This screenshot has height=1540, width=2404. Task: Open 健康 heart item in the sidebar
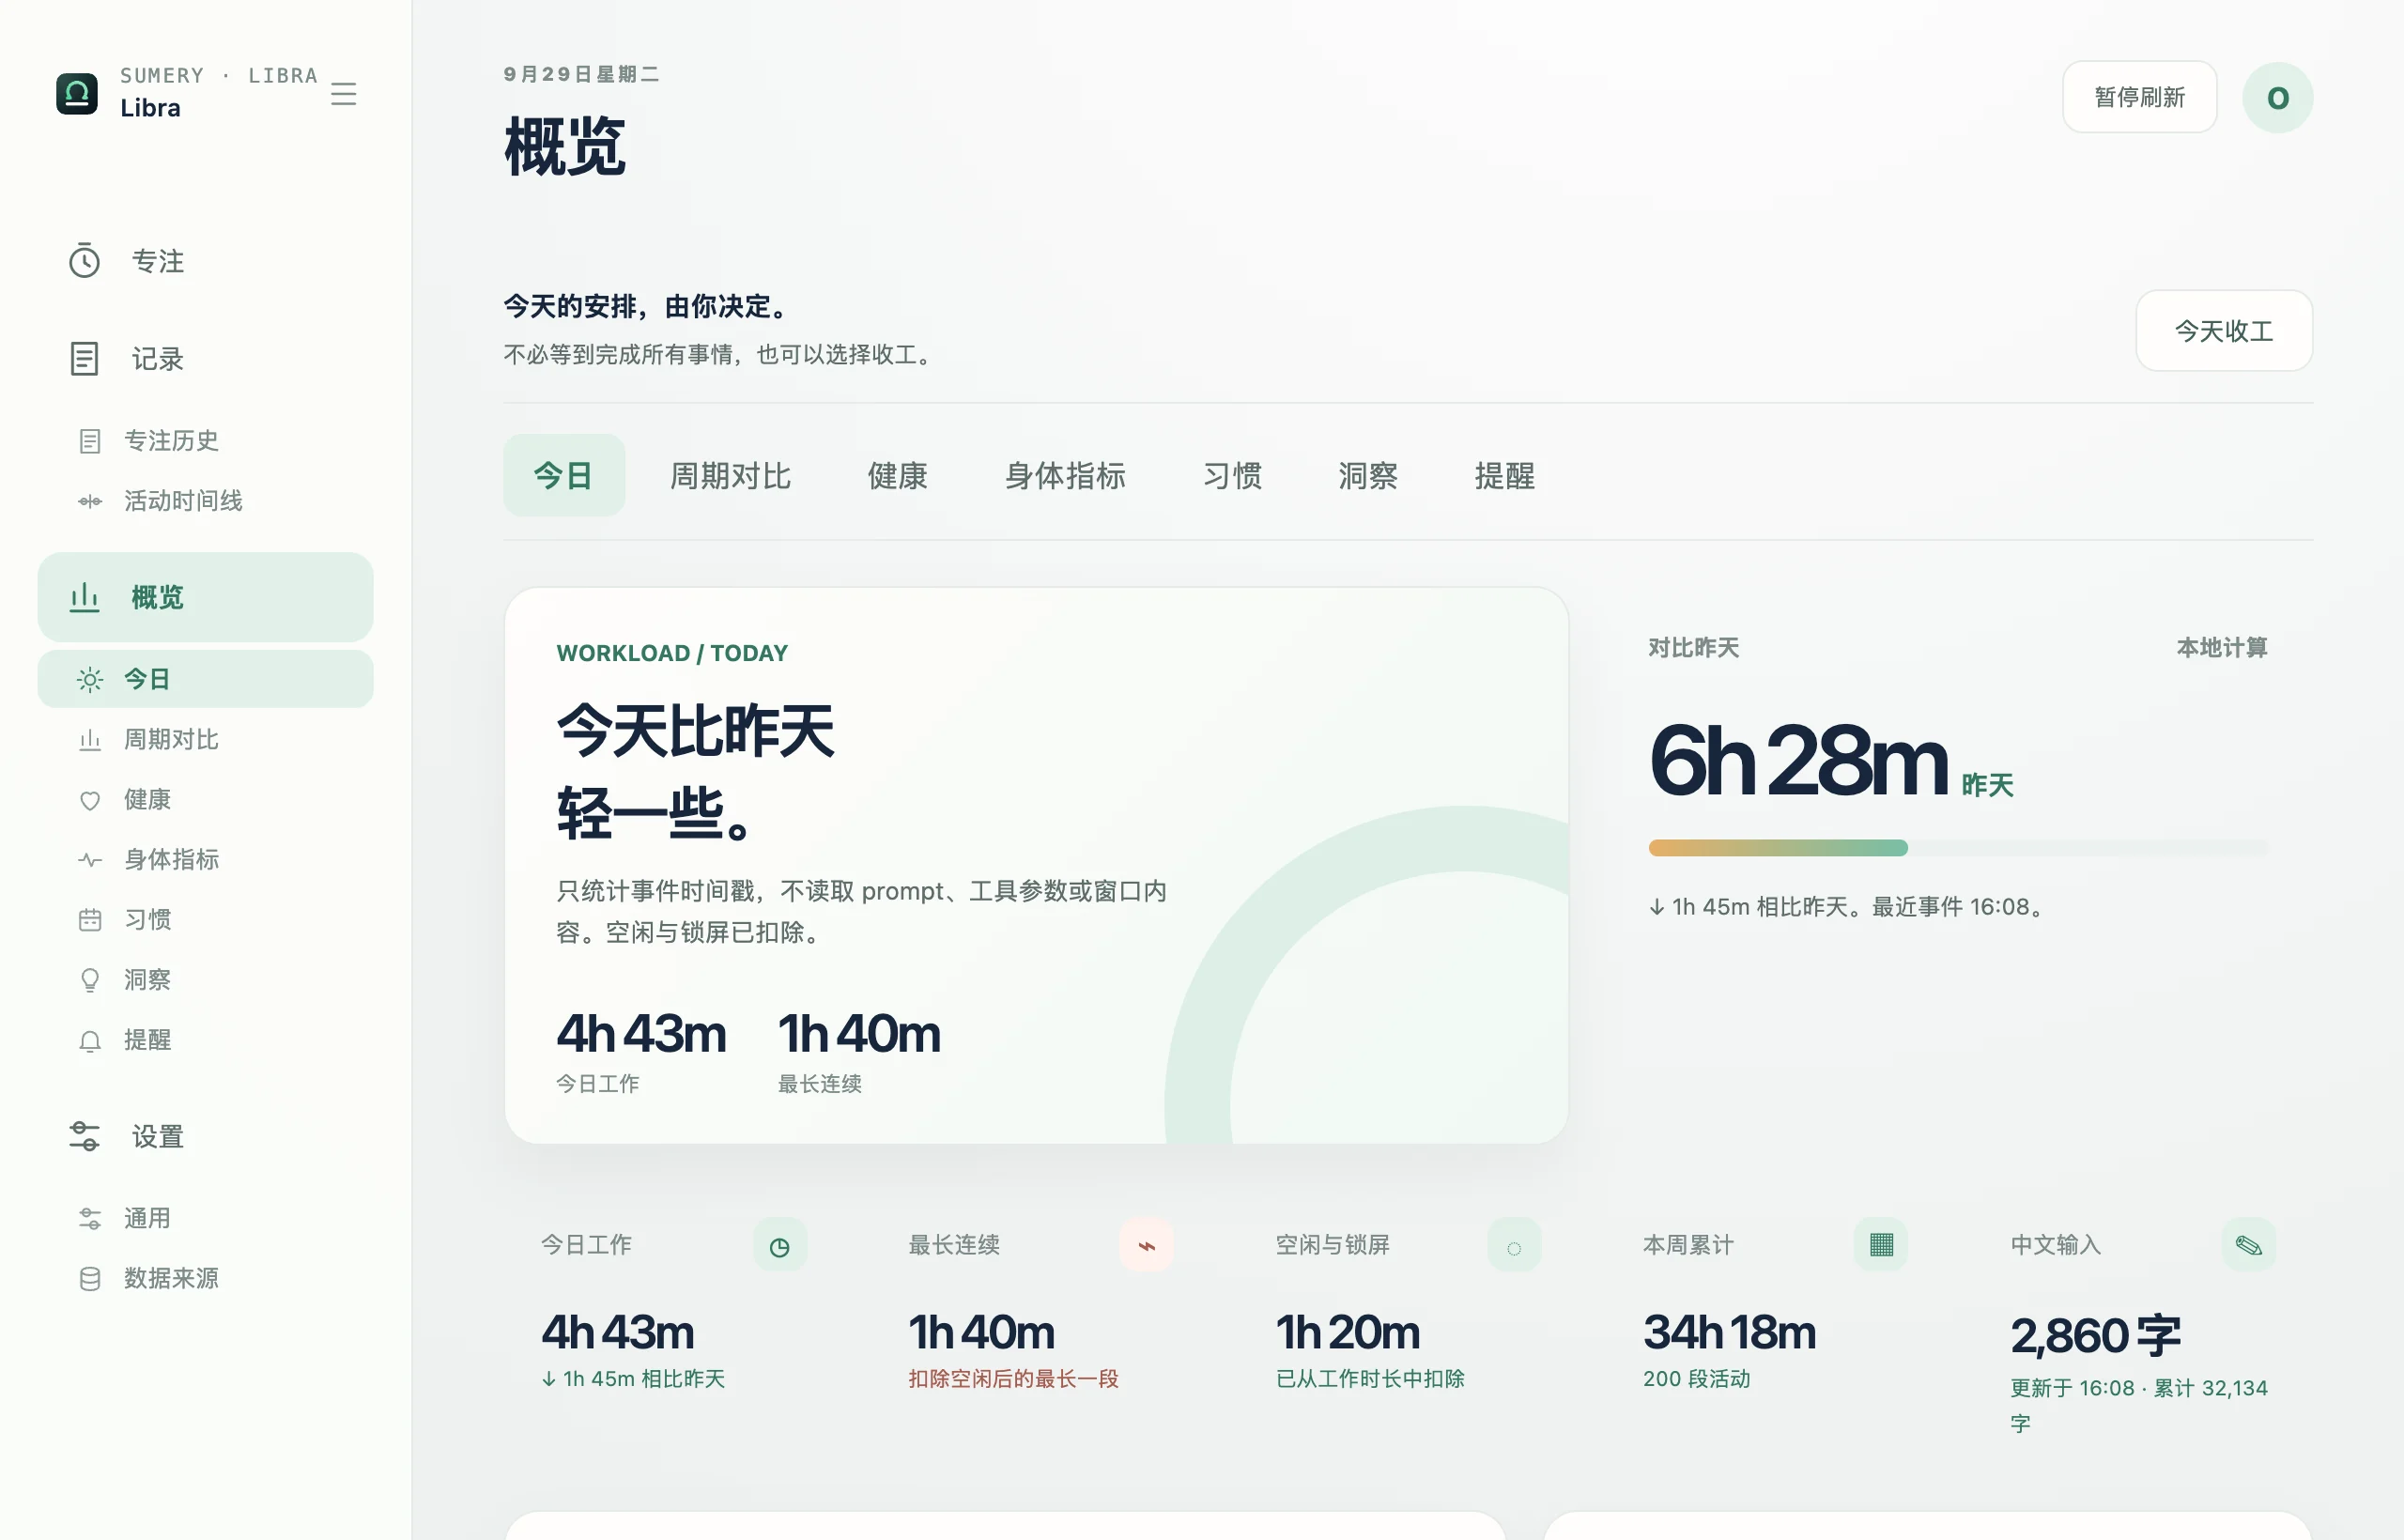click(x=205, y=799)
